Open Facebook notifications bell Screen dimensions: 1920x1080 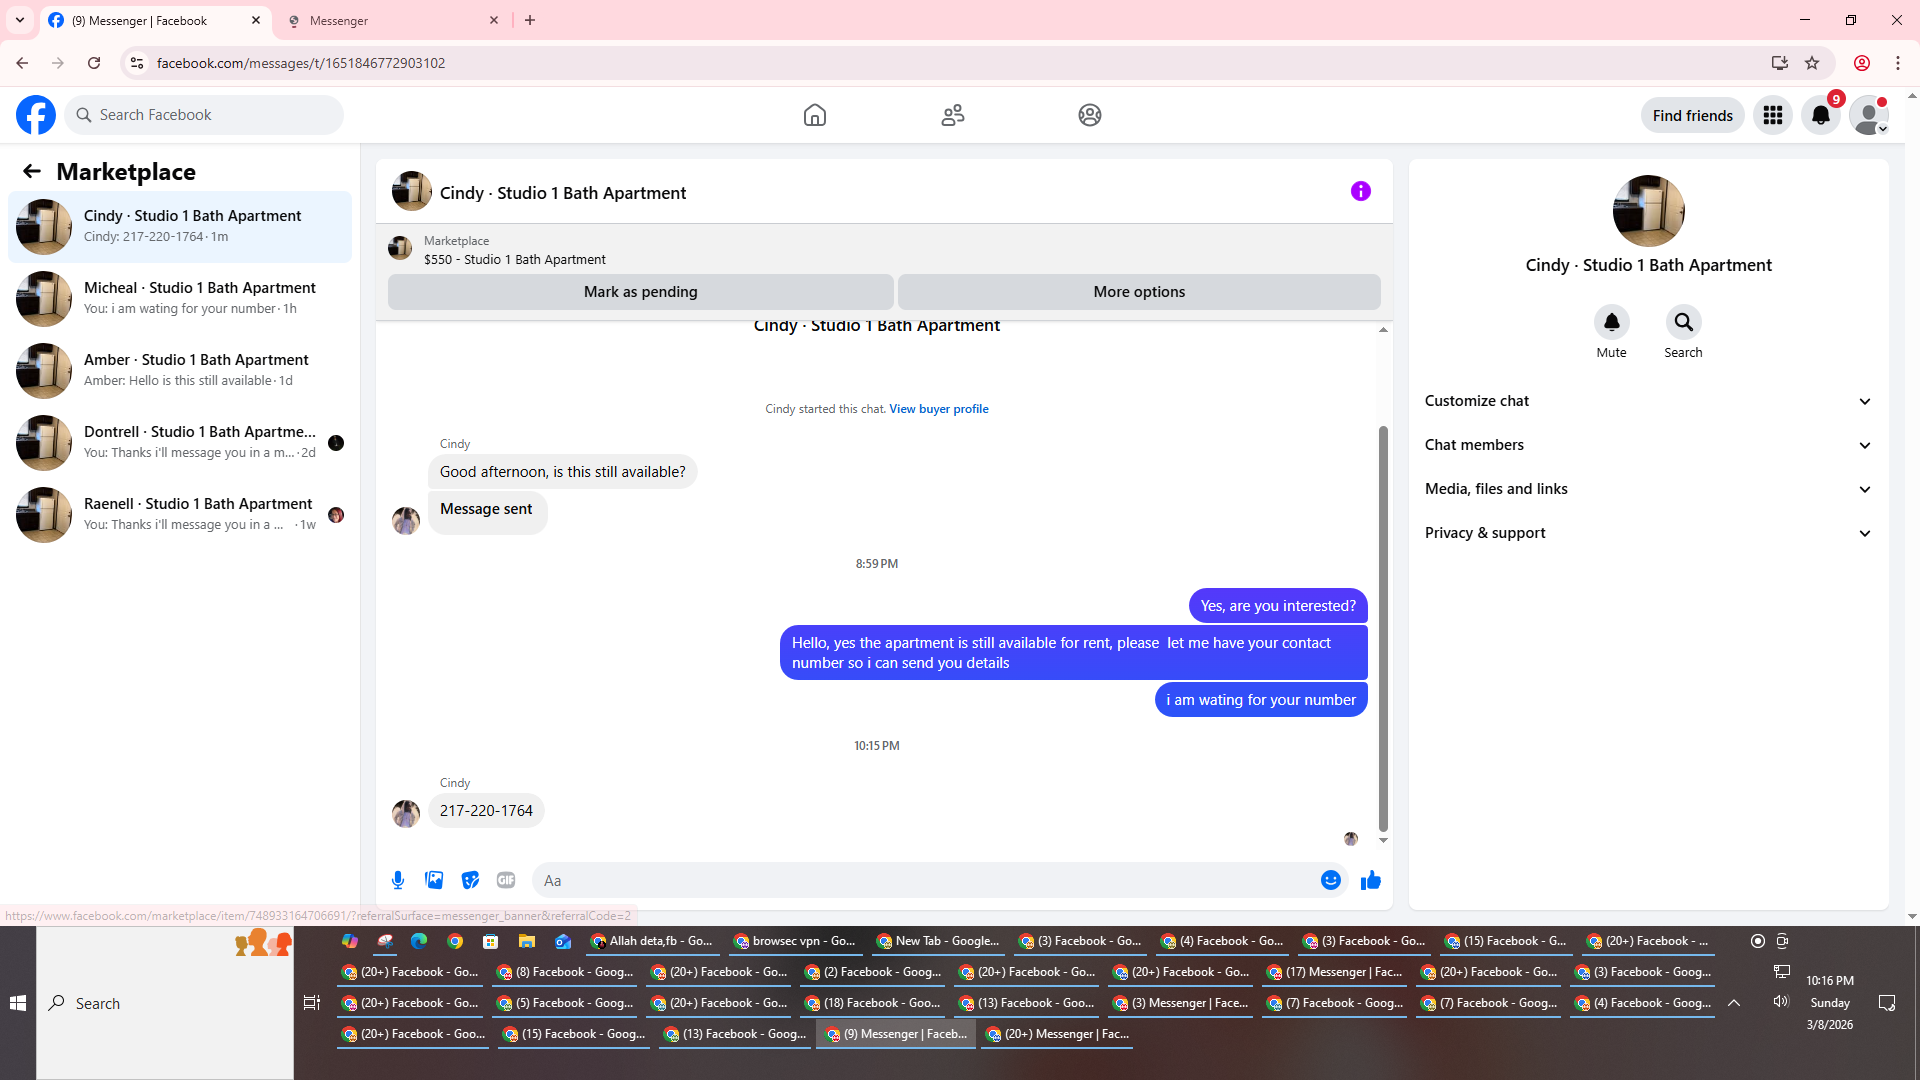click(1820, 115)
